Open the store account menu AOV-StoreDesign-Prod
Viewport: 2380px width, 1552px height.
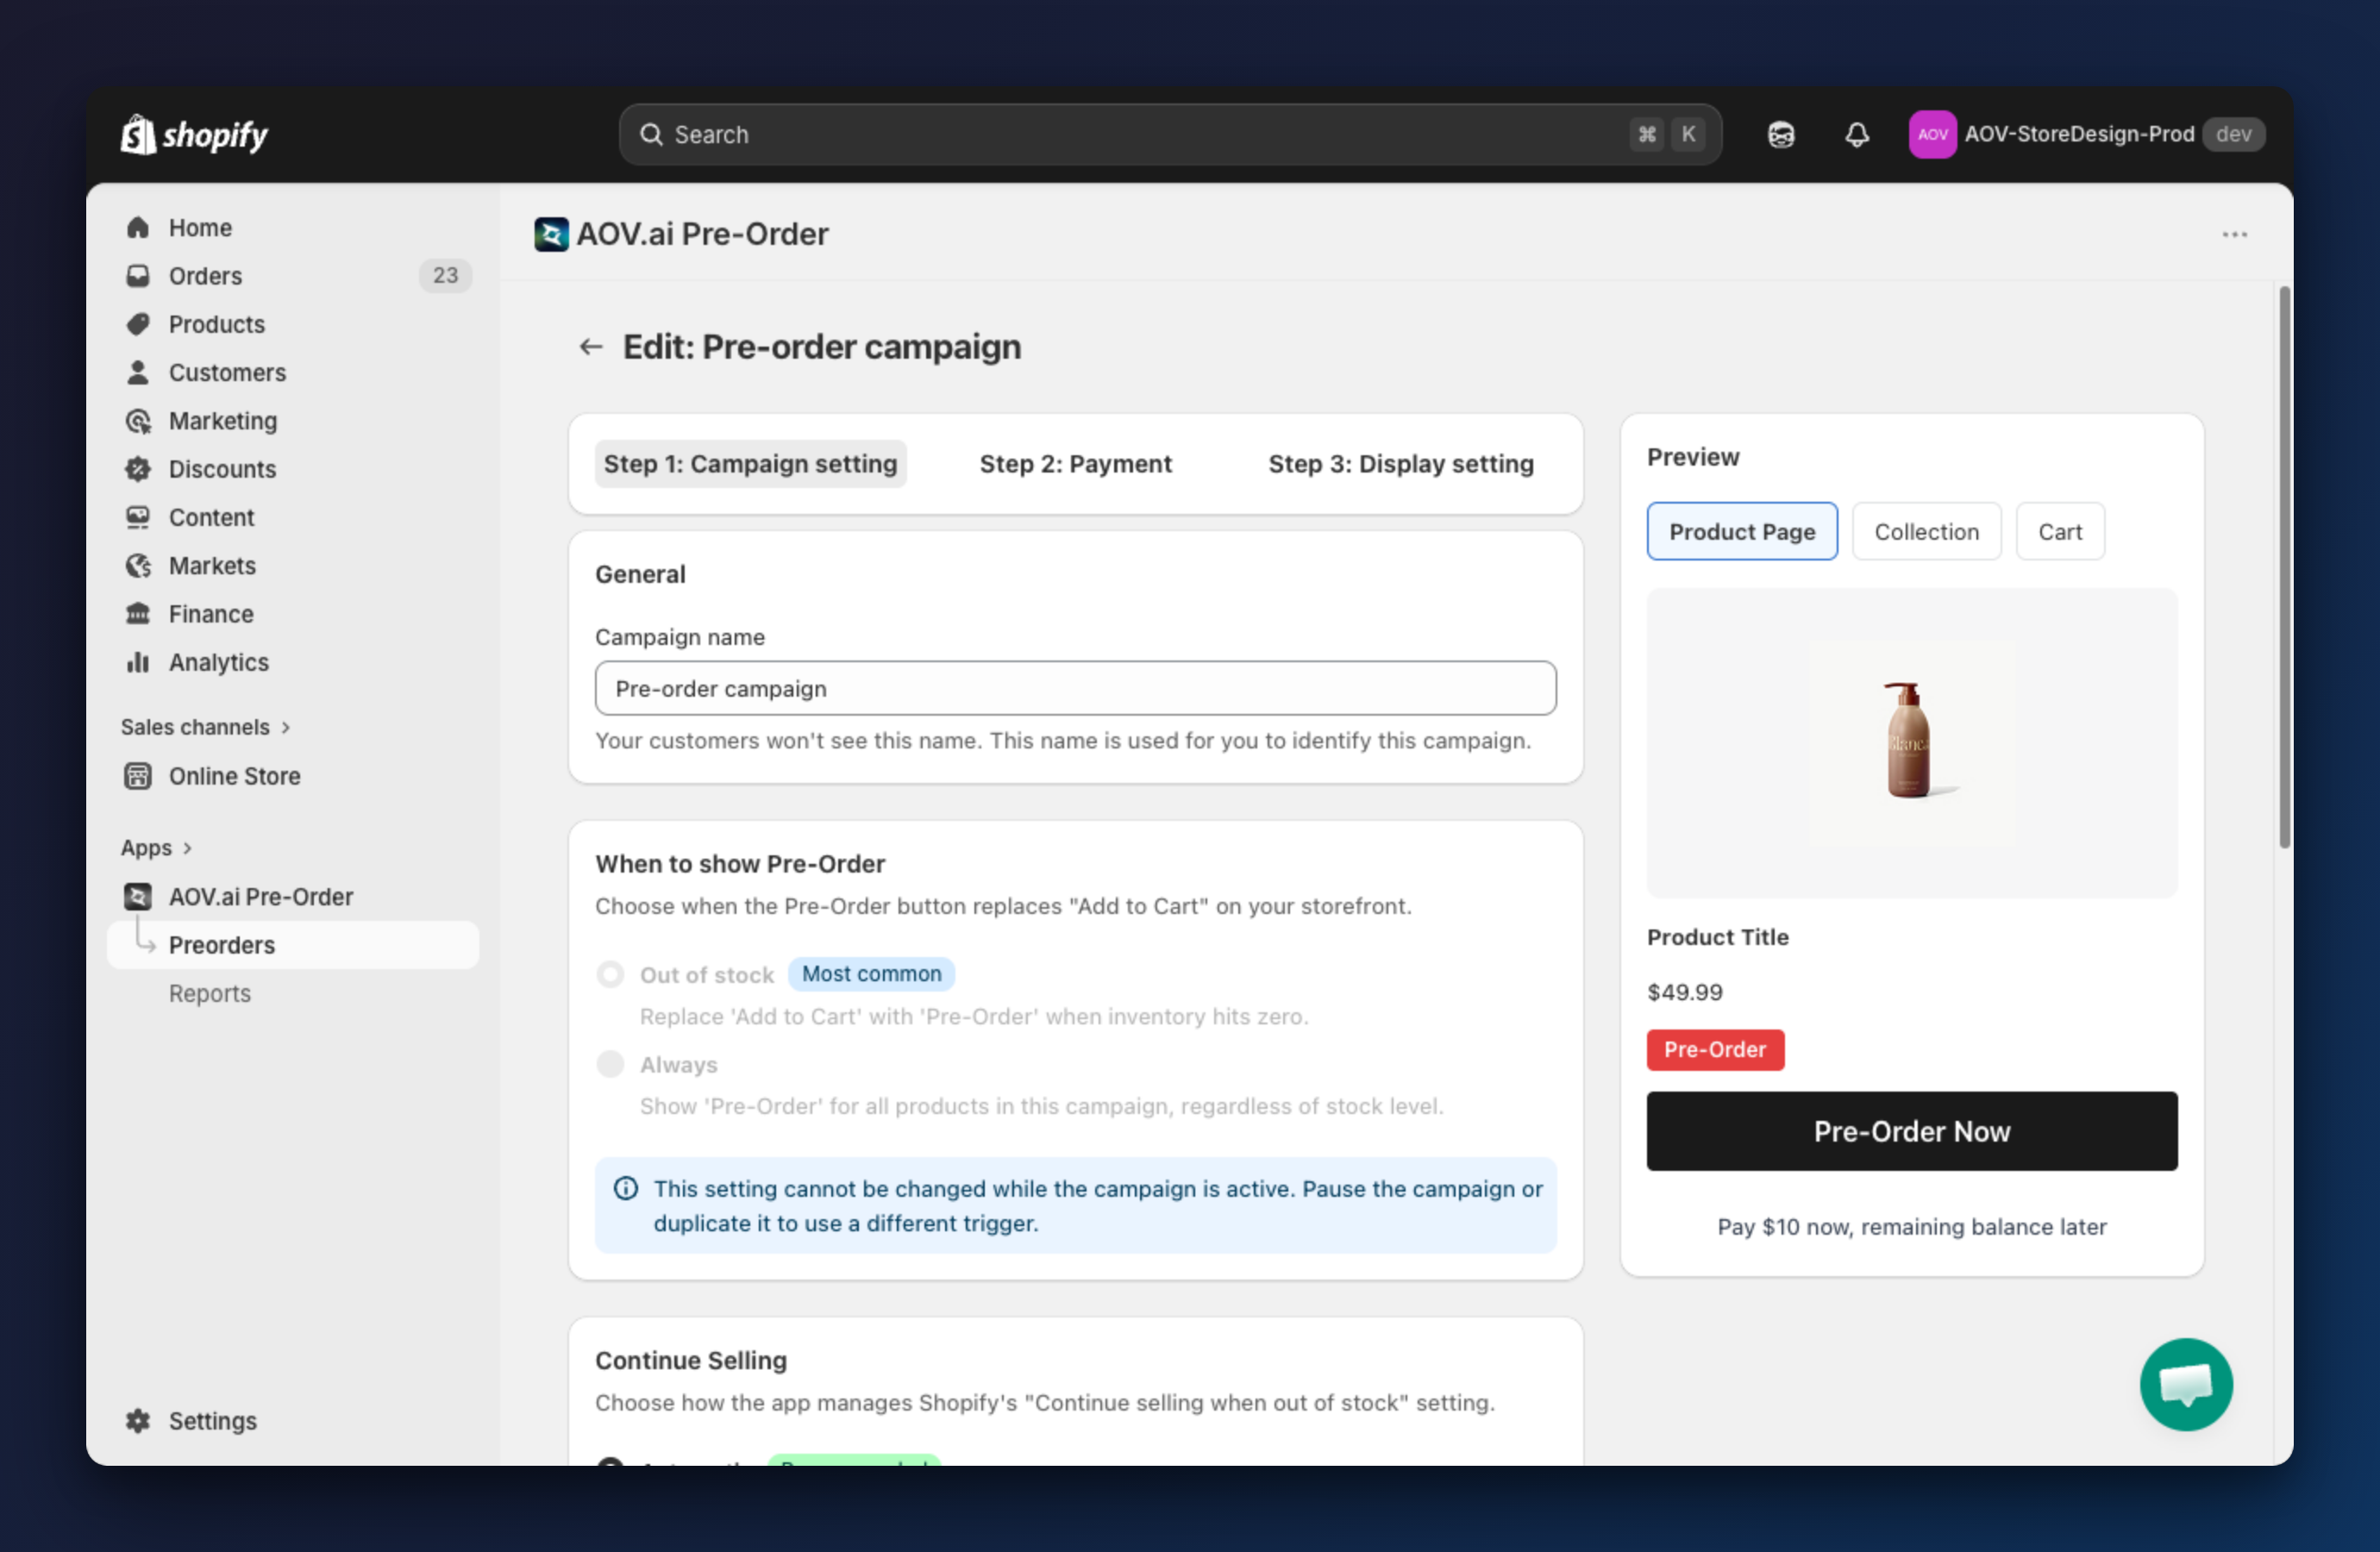(x=2086, y=134)
